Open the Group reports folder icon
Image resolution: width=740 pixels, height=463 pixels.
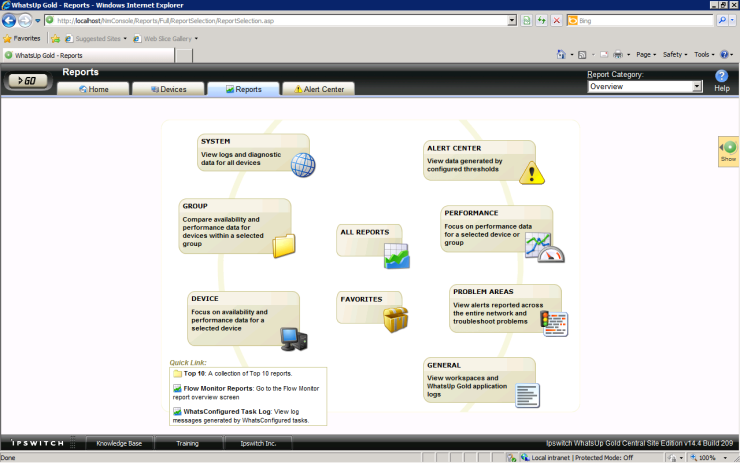284,246
